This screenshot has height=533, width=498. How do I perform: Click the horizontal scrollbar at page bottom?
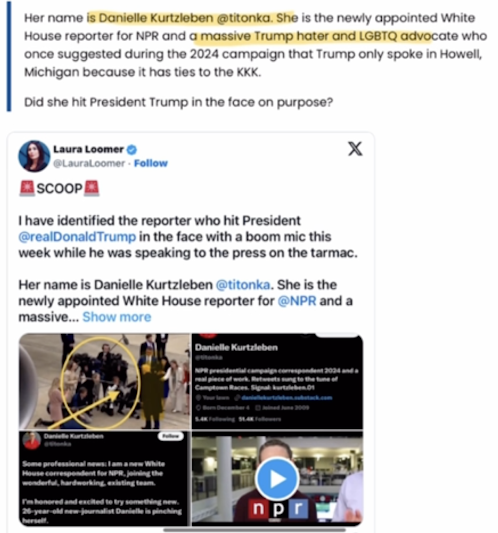pyautogui.click(x=254, y=530)
